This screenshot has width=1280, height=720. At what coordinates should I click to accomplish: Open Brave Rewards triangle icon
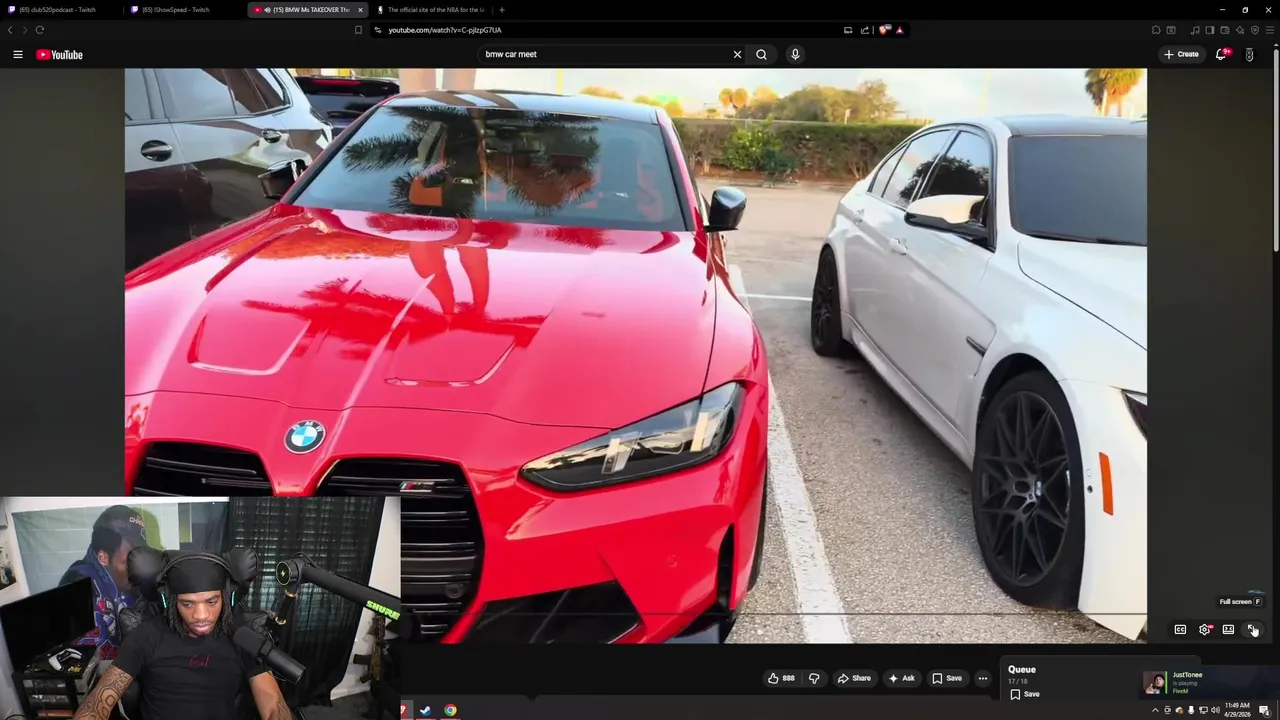[899, 30]
